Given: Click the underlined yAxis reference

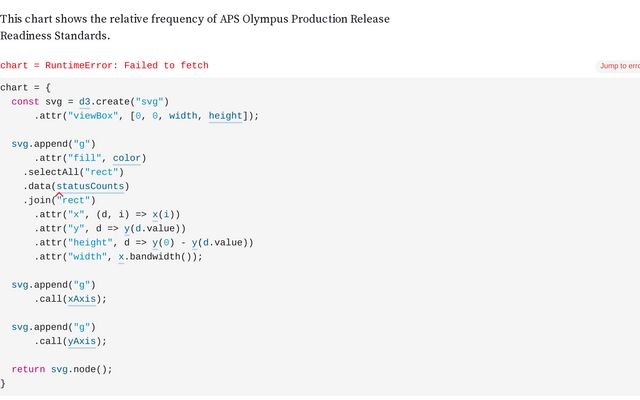Looking at the screenshot, I should coord(82,341).
